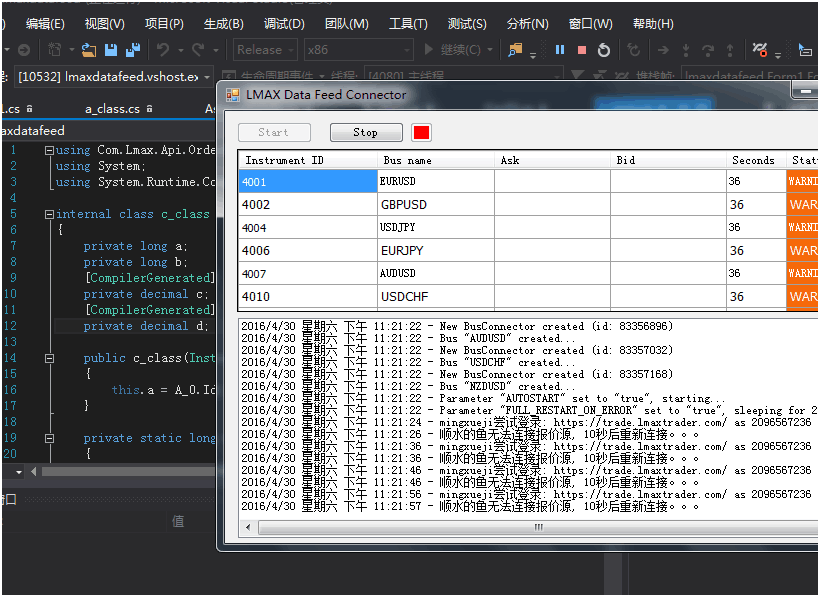
Task: Select the 4001 instrument ID cell
Action: (308, 181)
